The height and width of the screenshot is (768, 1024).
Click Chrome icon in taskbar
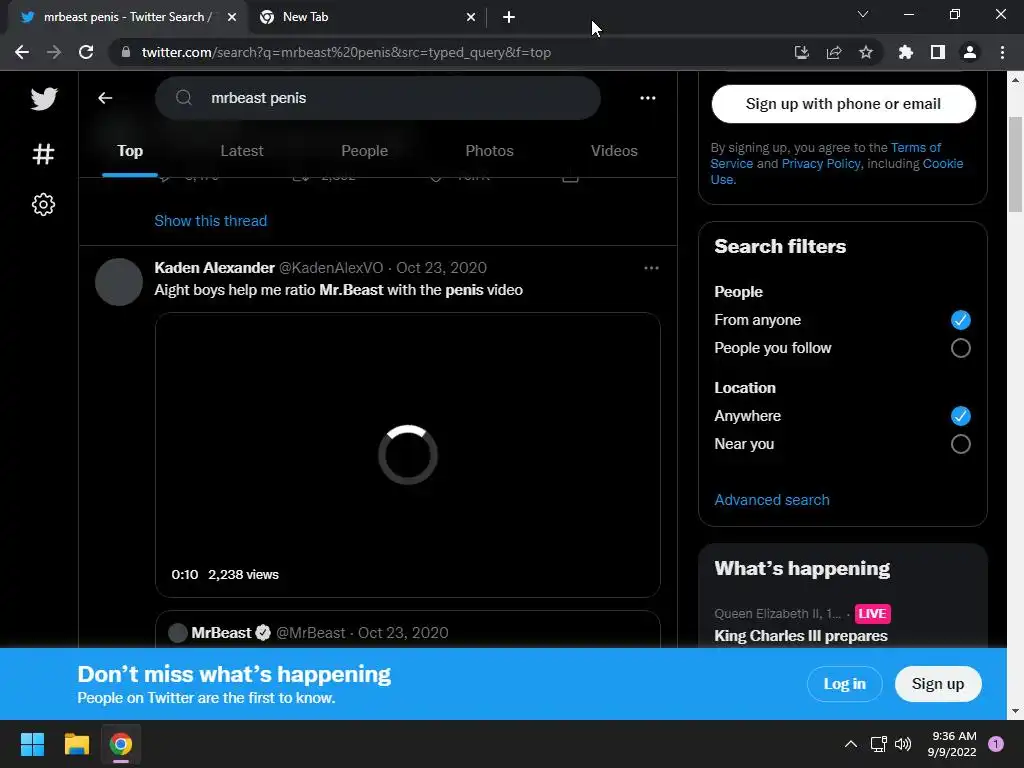coord(121,744)
